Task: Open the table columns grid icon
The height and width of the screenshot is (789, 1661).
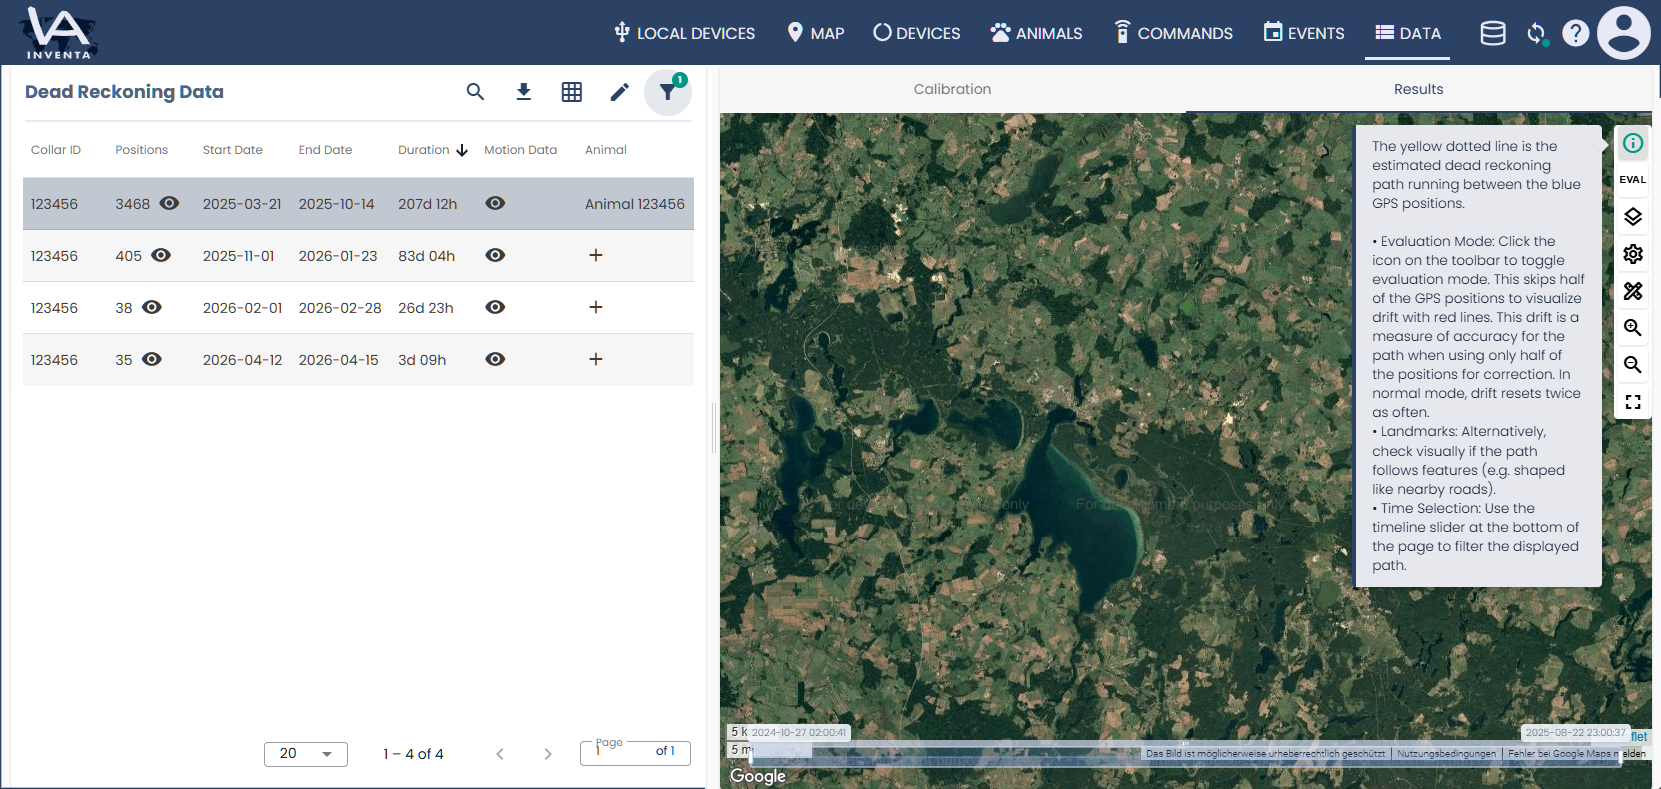Action: [572, 92]
